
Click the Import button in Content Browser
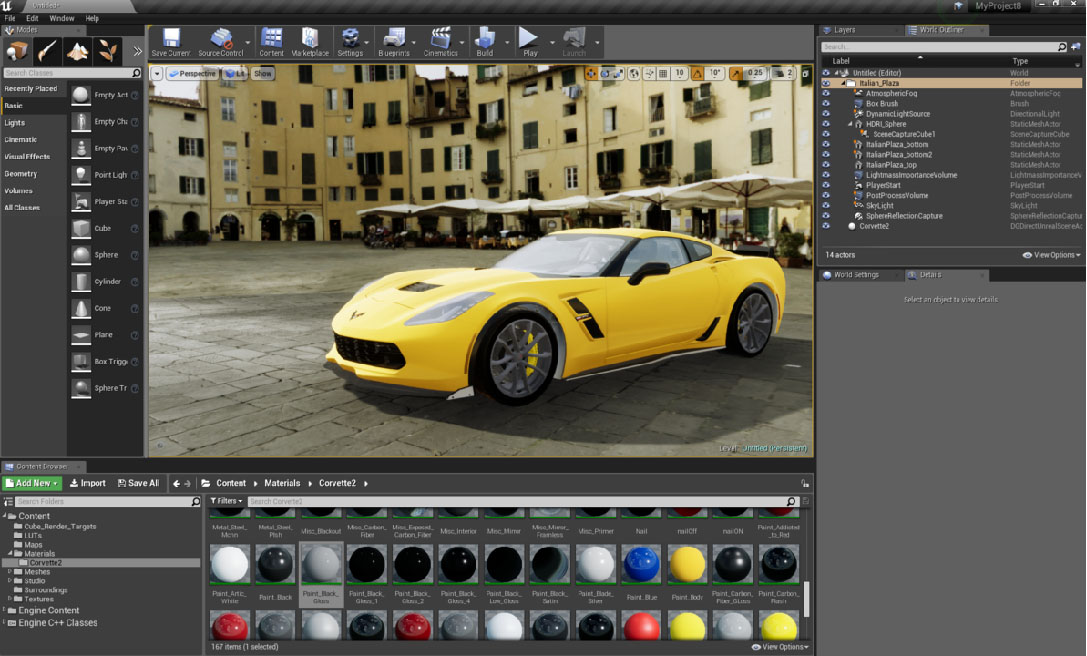87,483
